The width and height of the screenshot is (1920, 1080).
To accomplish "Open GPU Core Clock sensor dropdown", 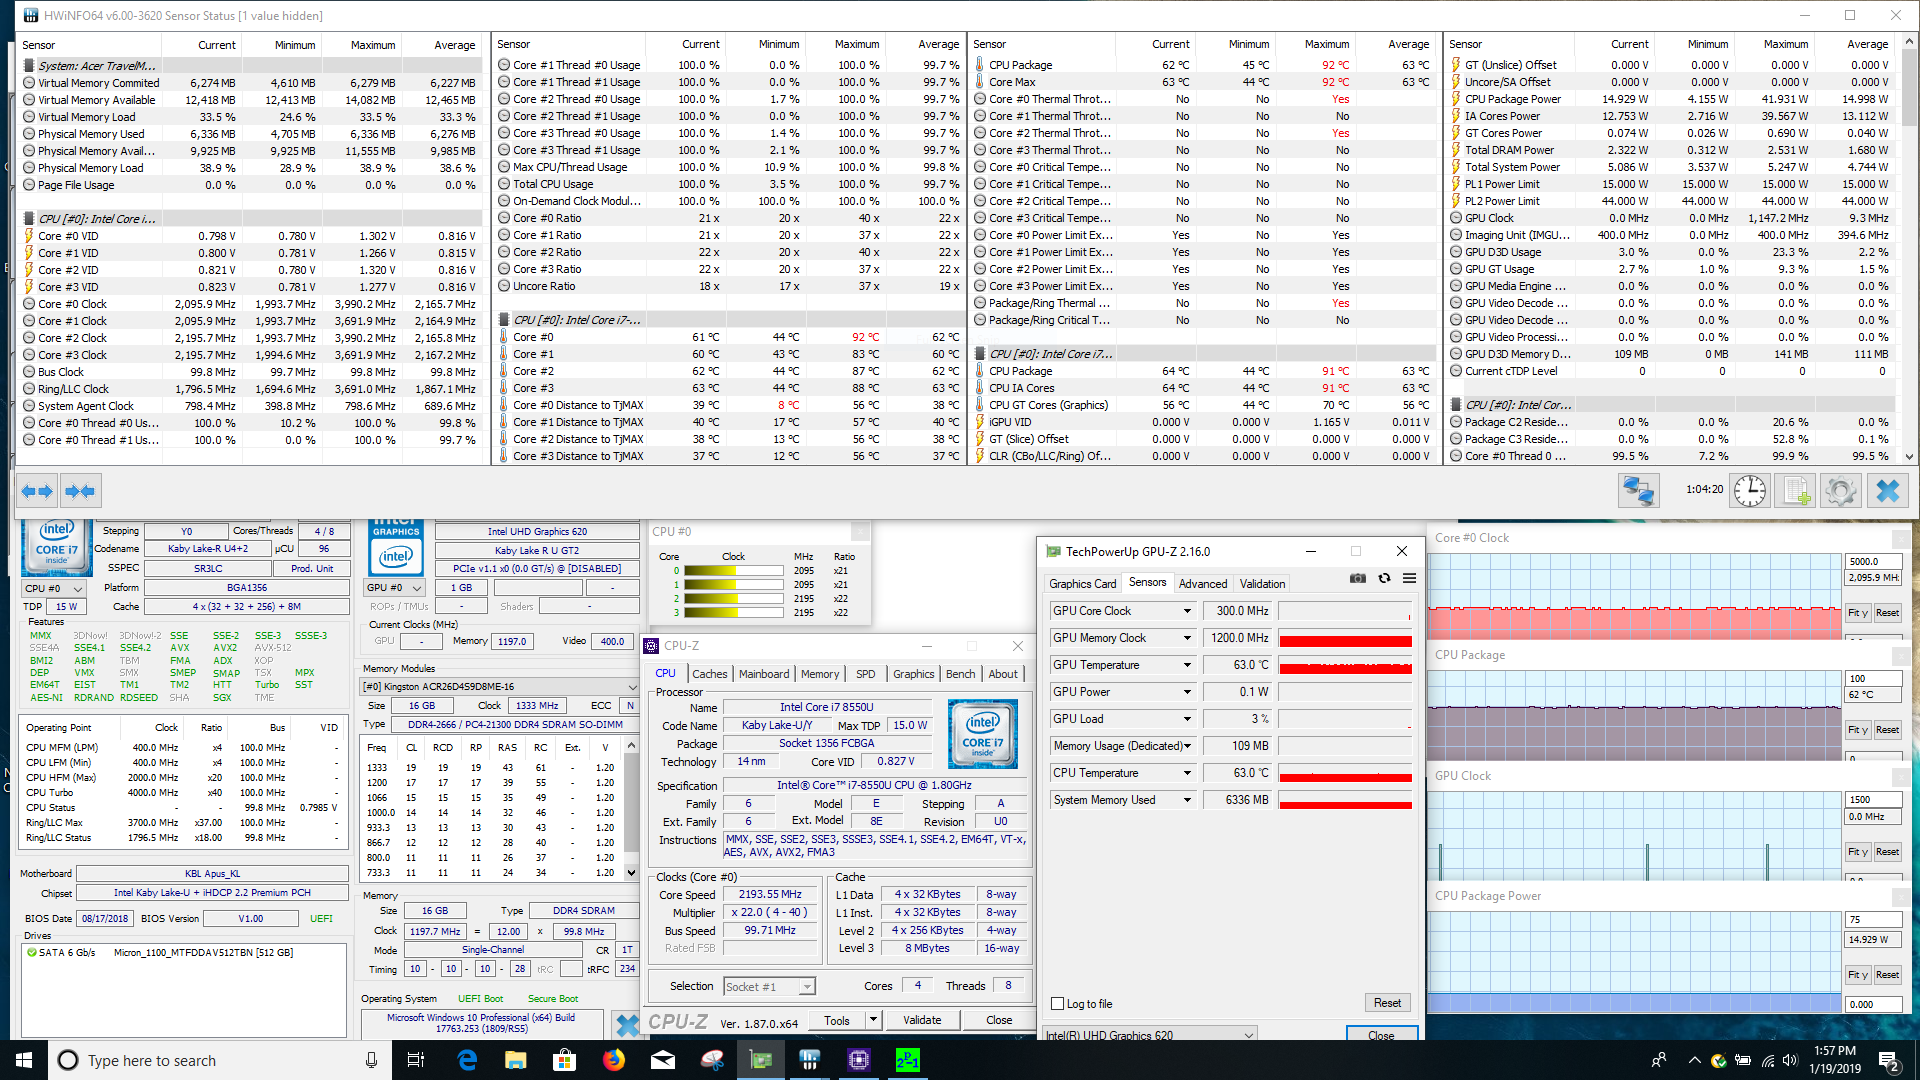I will [x=1187, y=611].
